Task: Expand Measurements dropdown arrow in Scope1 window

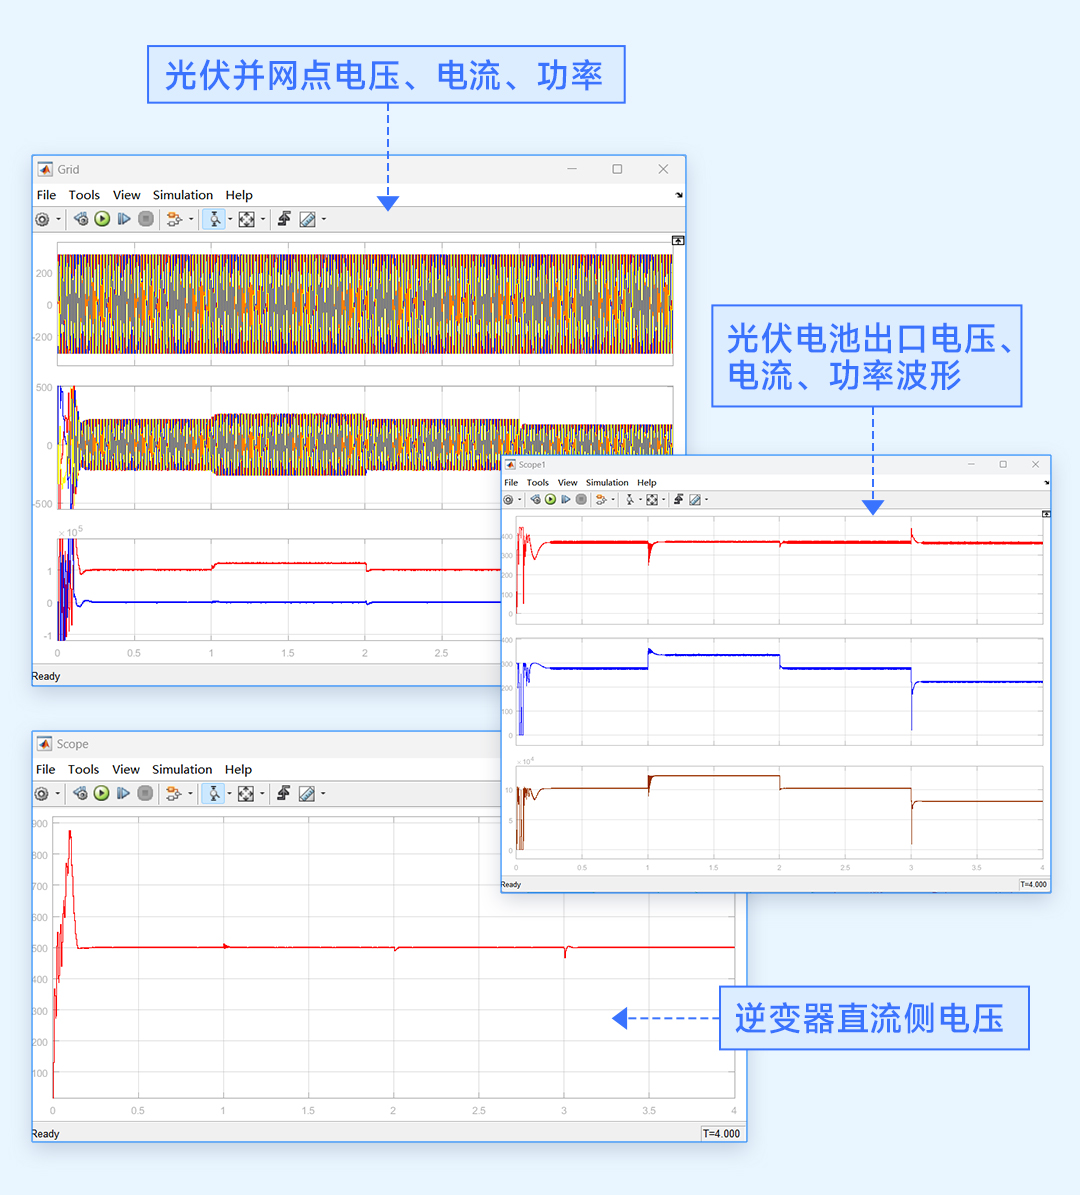Action: [x=707, y=500]
